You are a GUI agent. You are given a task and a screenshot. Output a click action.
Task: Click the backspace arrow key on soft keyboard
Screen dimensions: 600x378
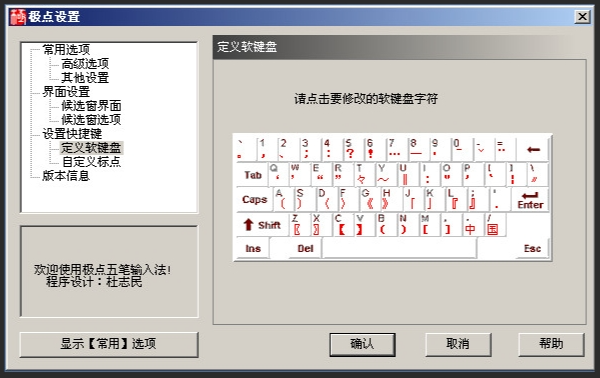tap(533, 149)
